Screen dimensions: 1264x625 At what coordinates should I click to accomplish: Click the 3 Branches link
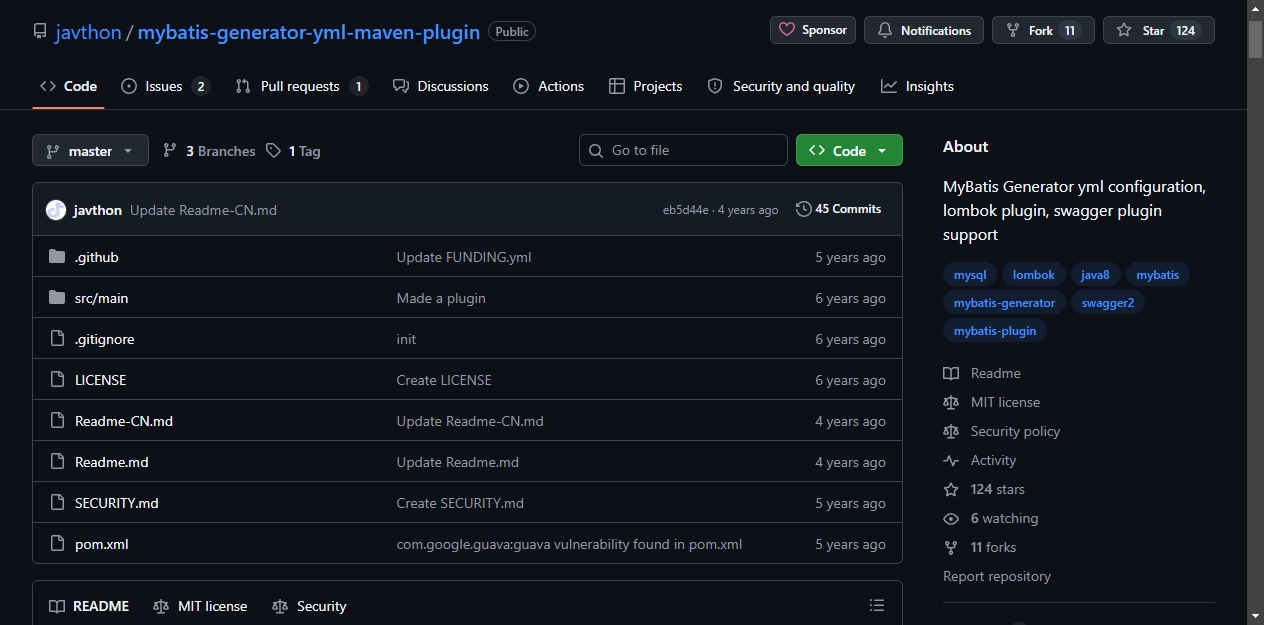click(210, 151)
